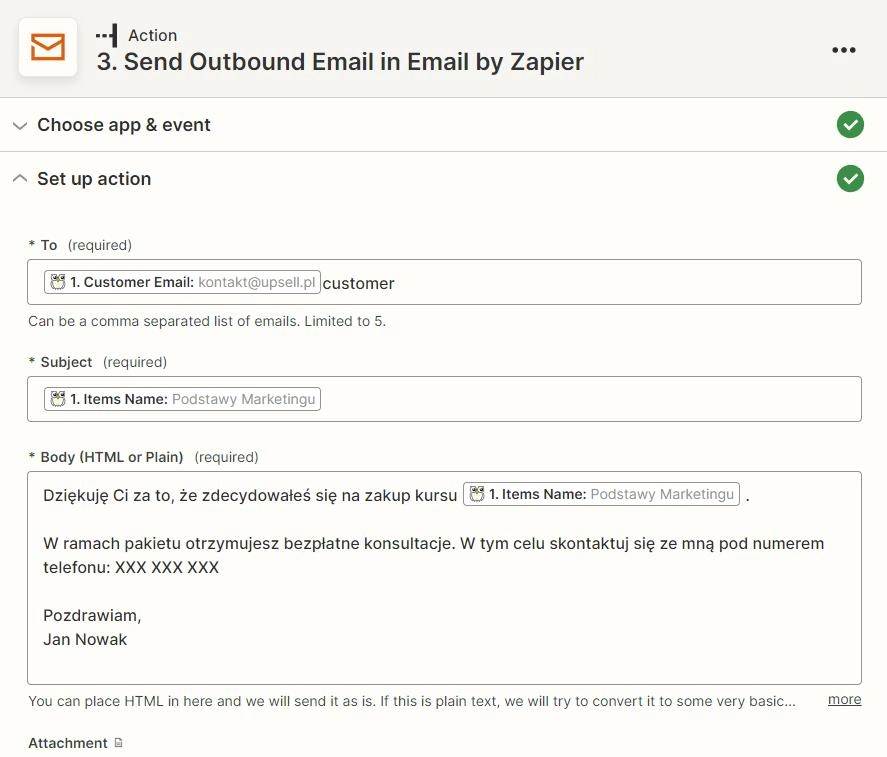Select the Items Name pill in Body text
887x757 pixels.
601,494
